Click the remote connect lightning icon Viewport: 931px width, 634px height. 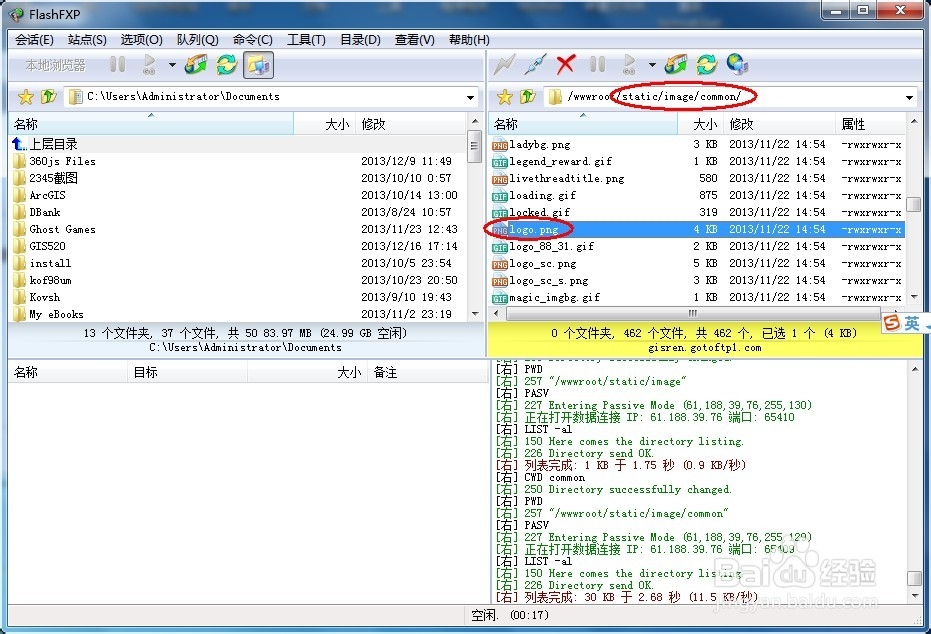tap(504, 64)
